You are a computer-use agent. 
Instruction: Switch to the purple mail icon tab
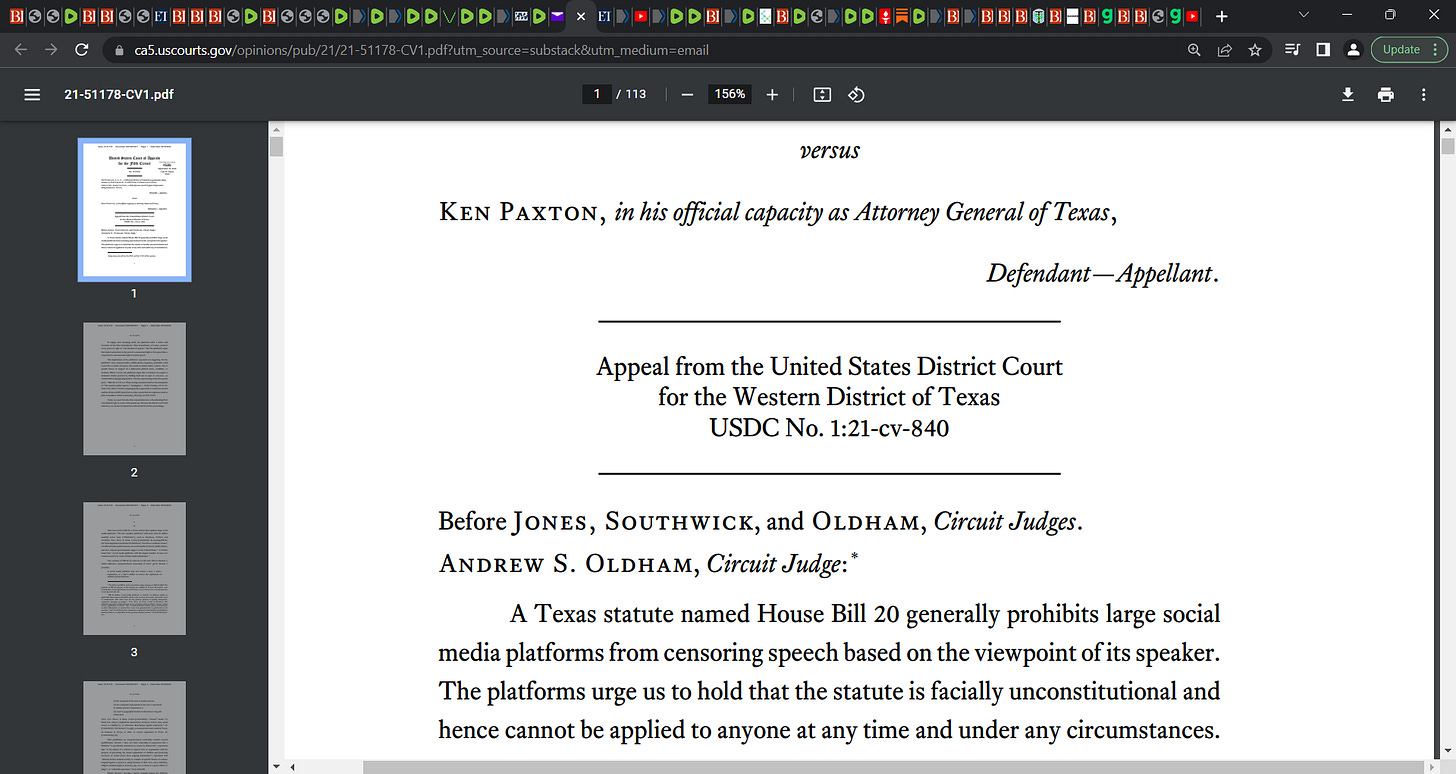coord(557,17)
